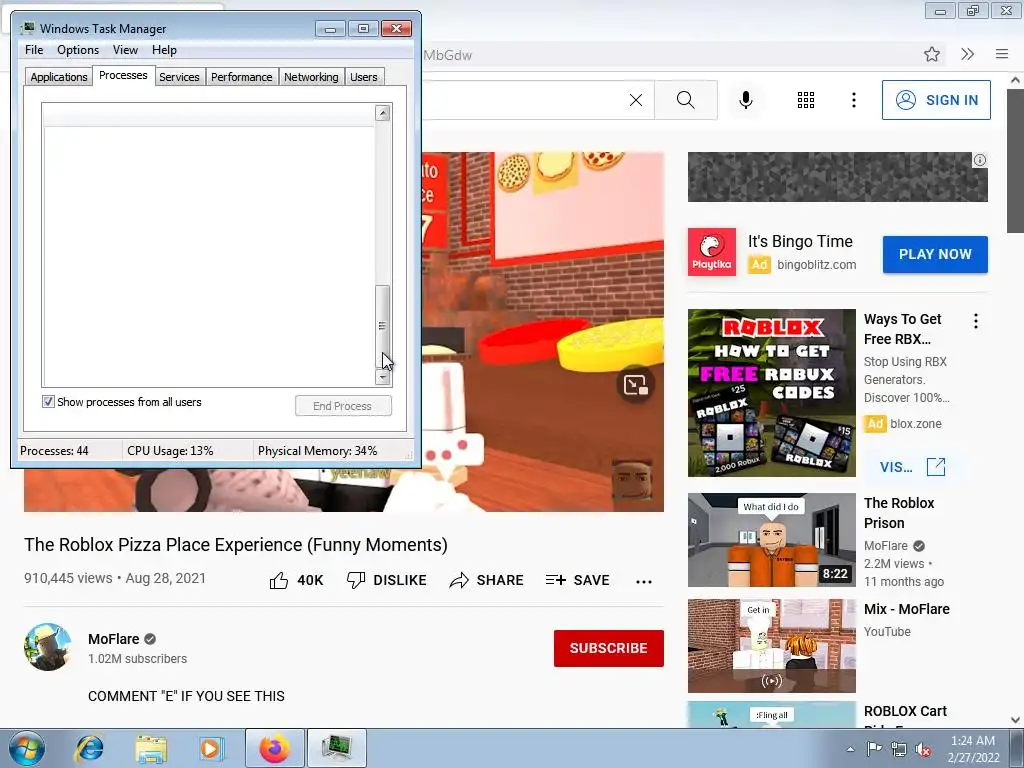Open Task Manager File menu
Viewport: 1024px width, 768px height.
34,50
